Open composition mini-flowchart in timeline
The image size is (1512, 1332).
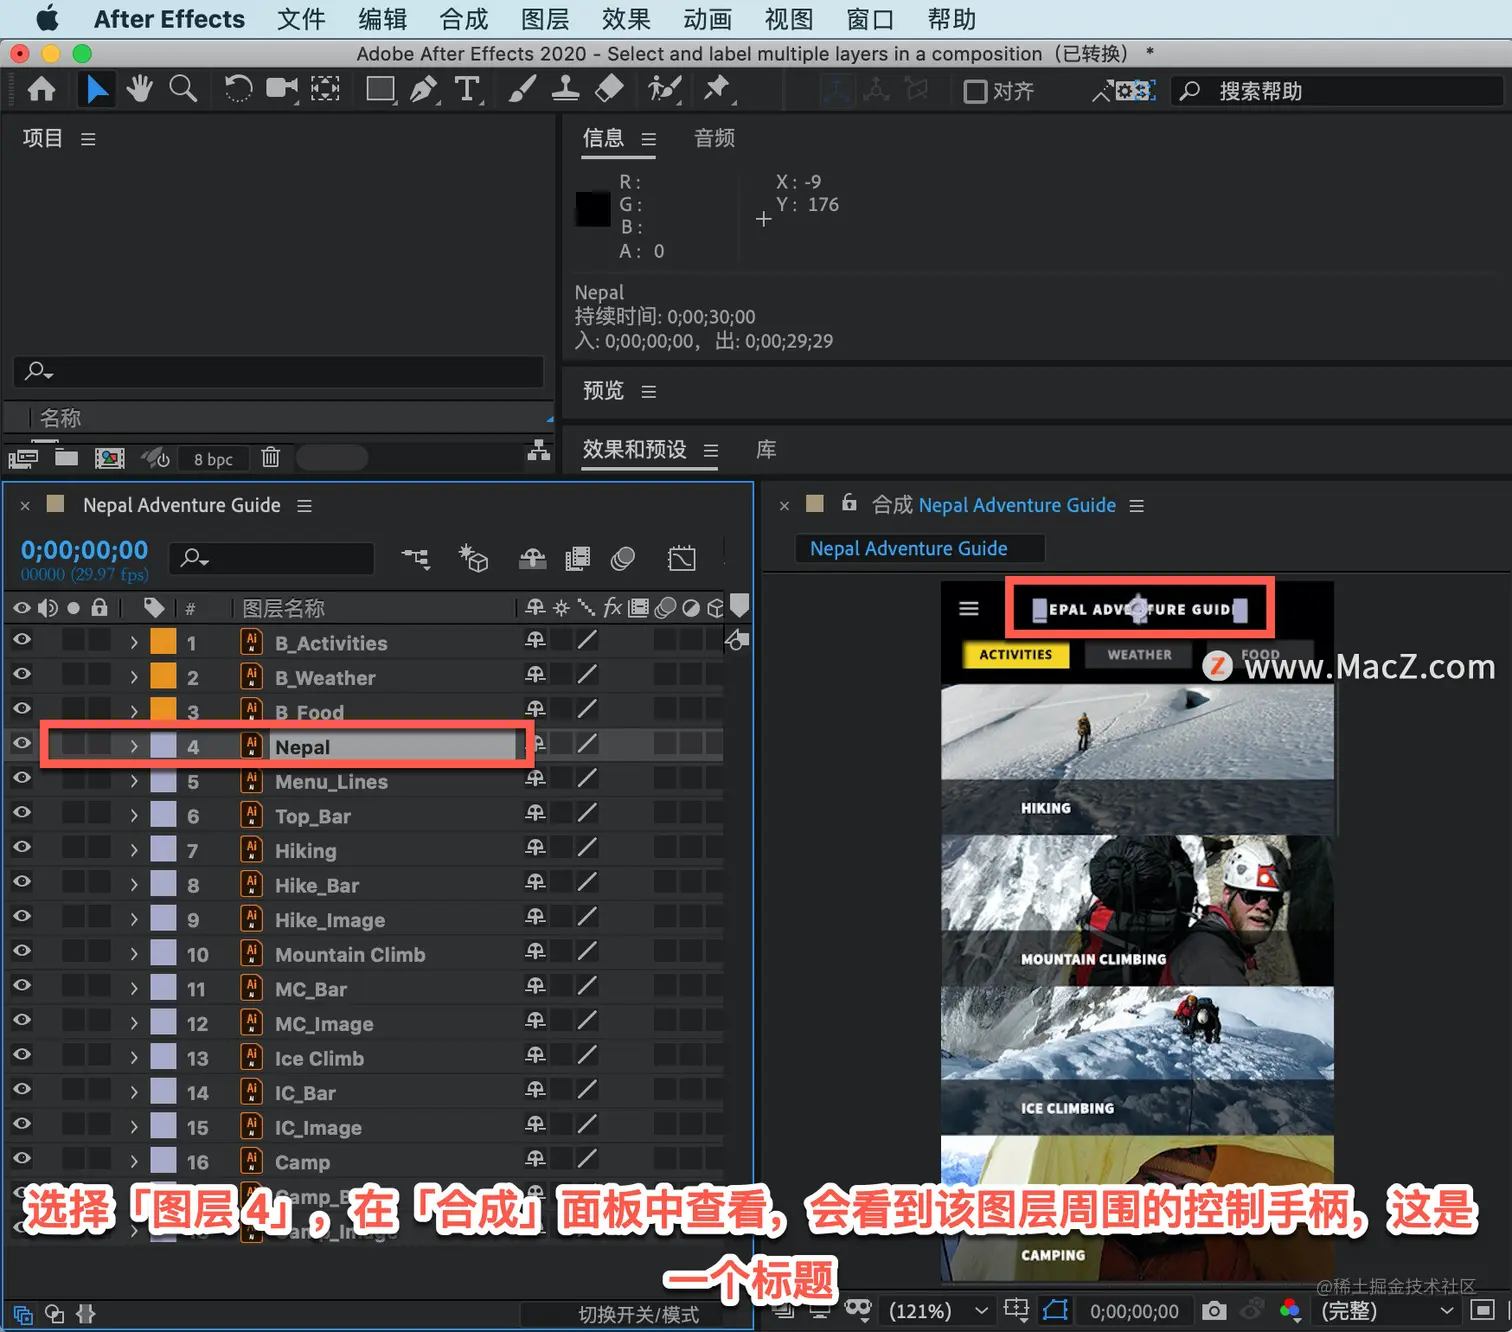tap(416, 558)
